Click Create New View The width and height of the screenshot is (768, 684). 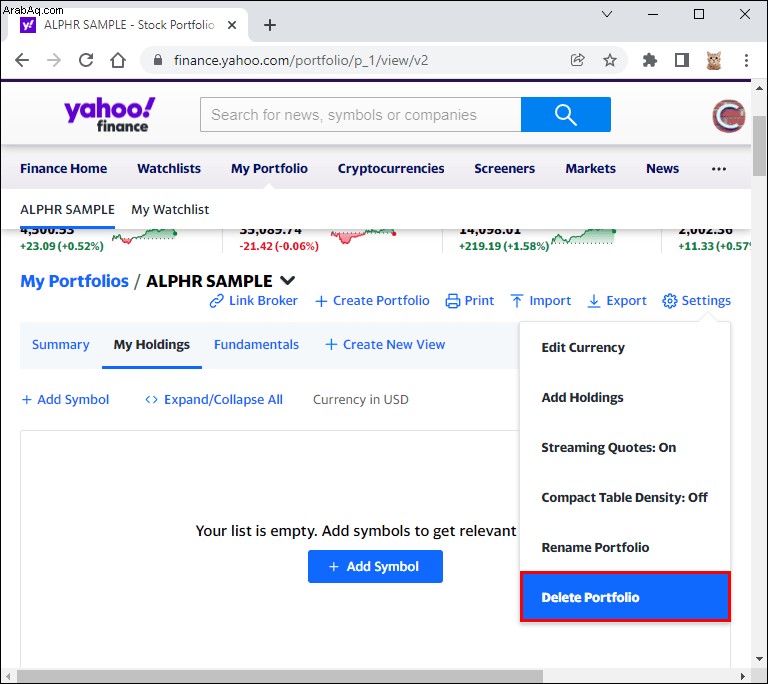[x=385, y=345]
